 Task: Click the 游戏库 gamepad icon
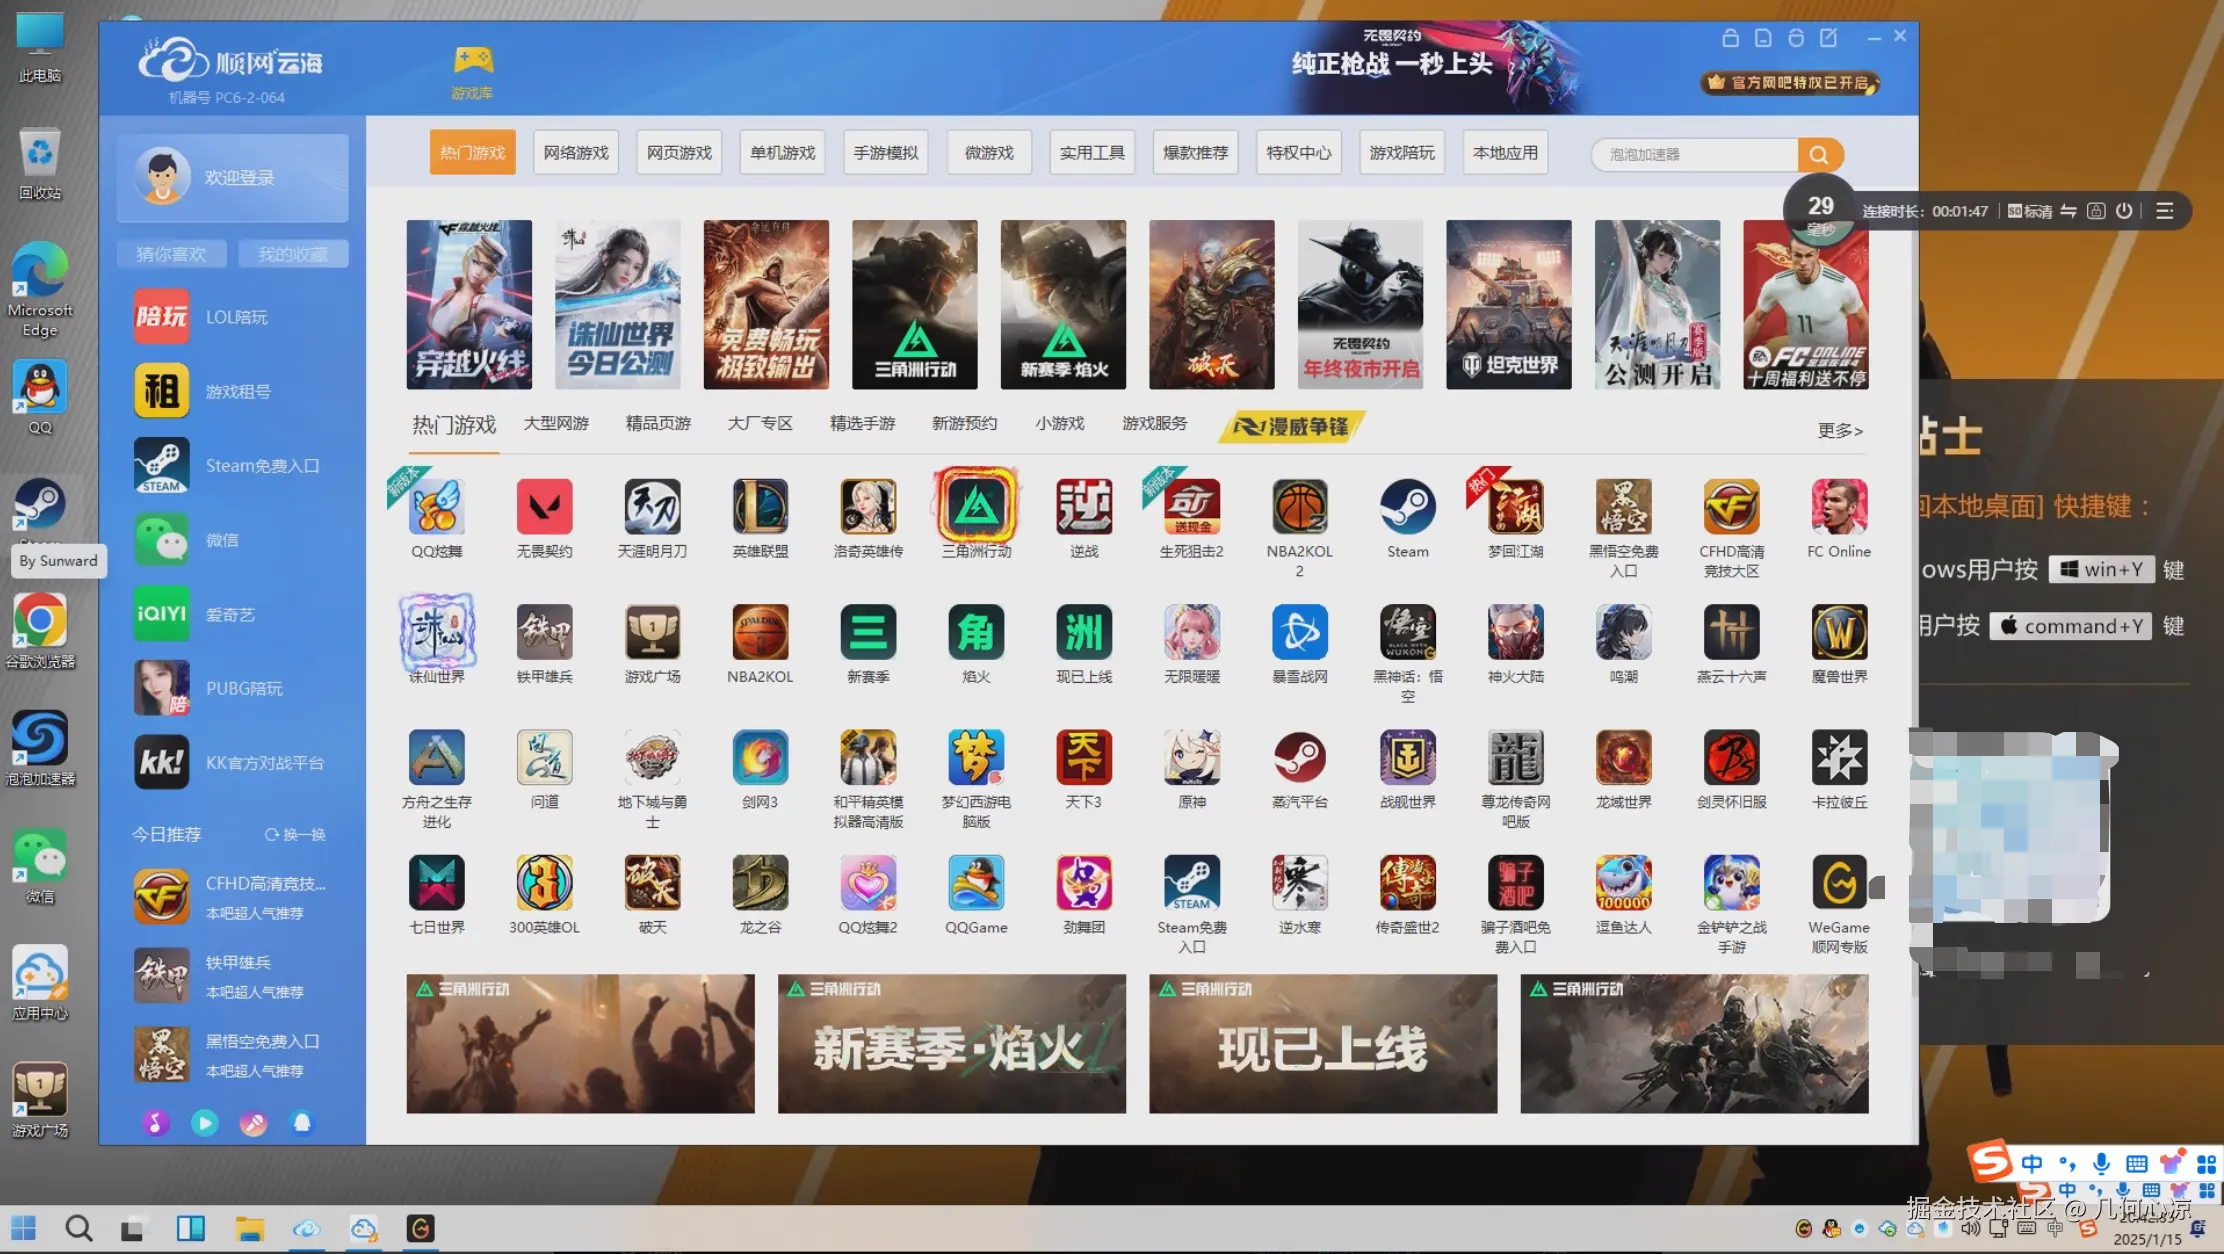pos(472,62)
